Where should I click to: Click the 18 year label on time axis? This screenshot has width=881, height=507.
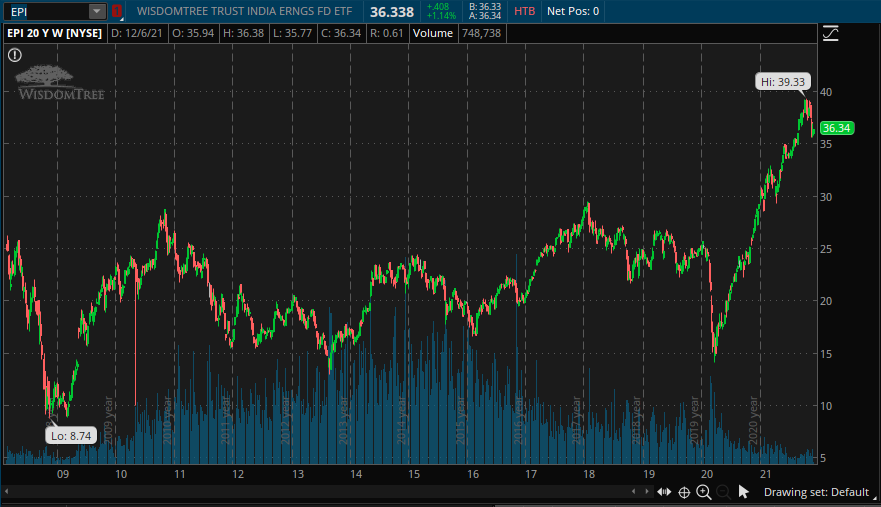(589, 474)
